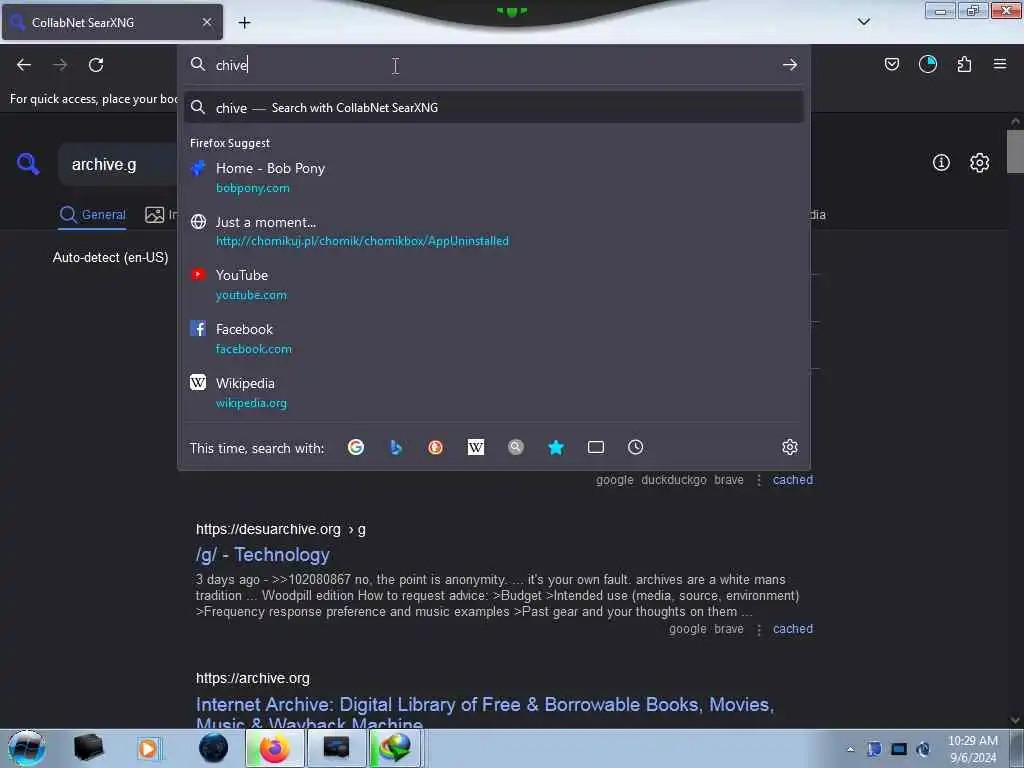
Task: Select the YouTube suggestion
Action: pos(494,285)
